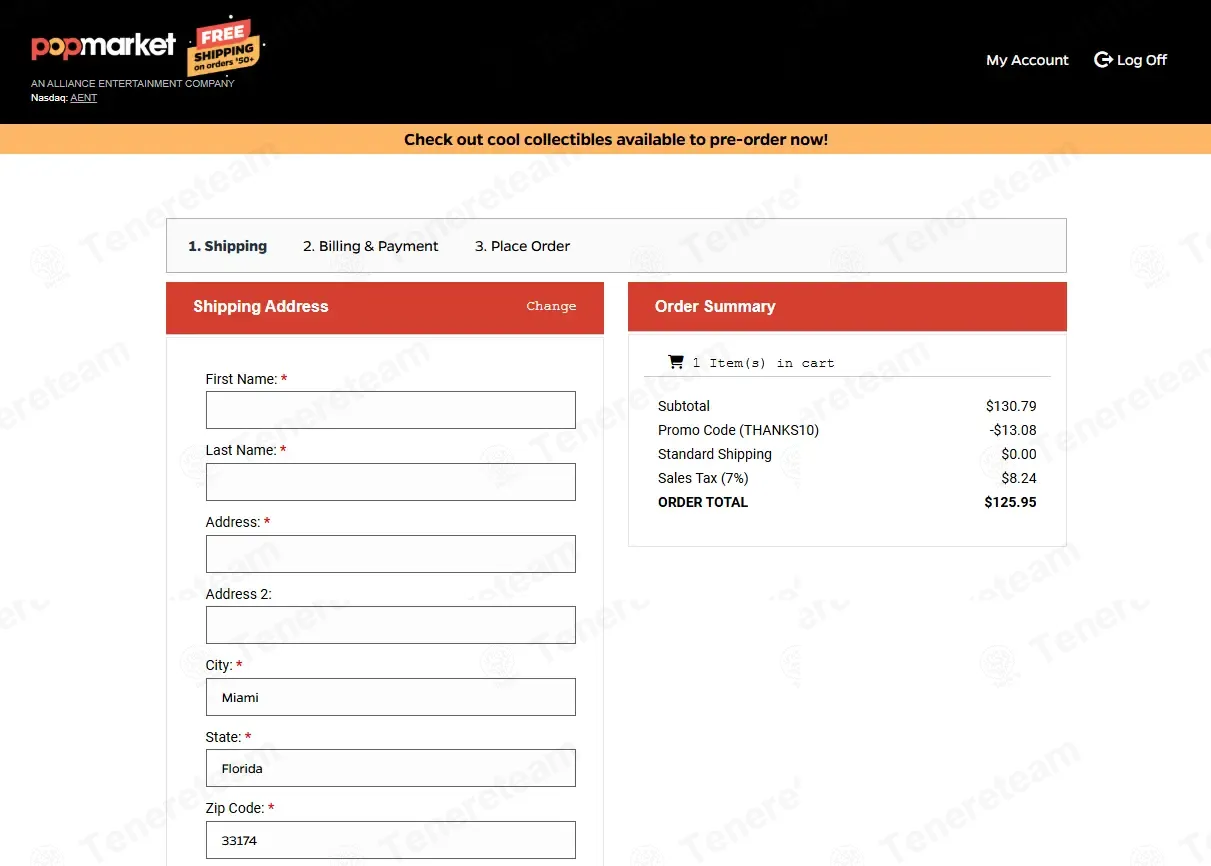Image resolution: width=1211 pixels, height=866 pixels.
Task: Click the shopping cart icon in Order Summary
Action: coord(676,362)
